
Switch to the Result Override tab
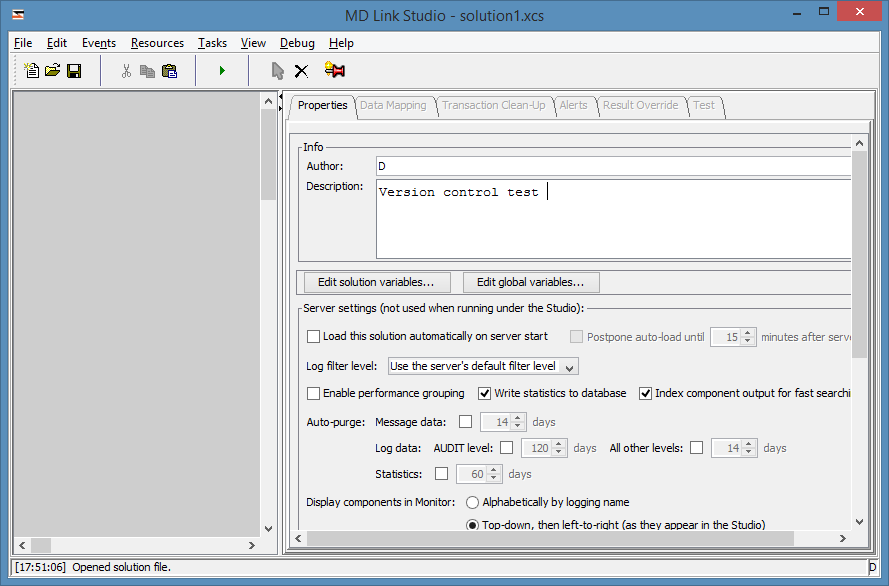(640, 105)
